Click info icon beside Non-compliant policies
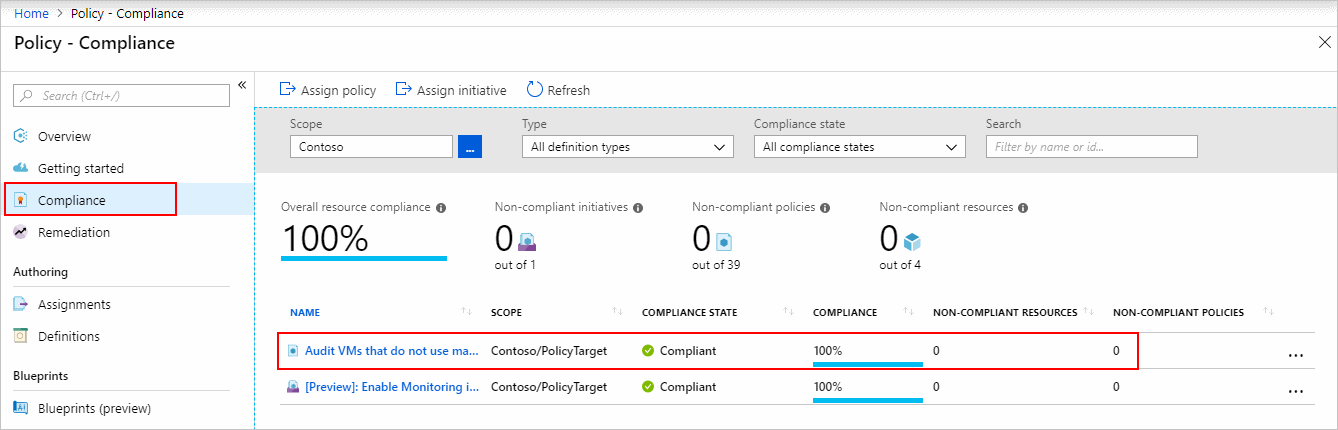1338x430 pixels. click(x=825, y=208)
